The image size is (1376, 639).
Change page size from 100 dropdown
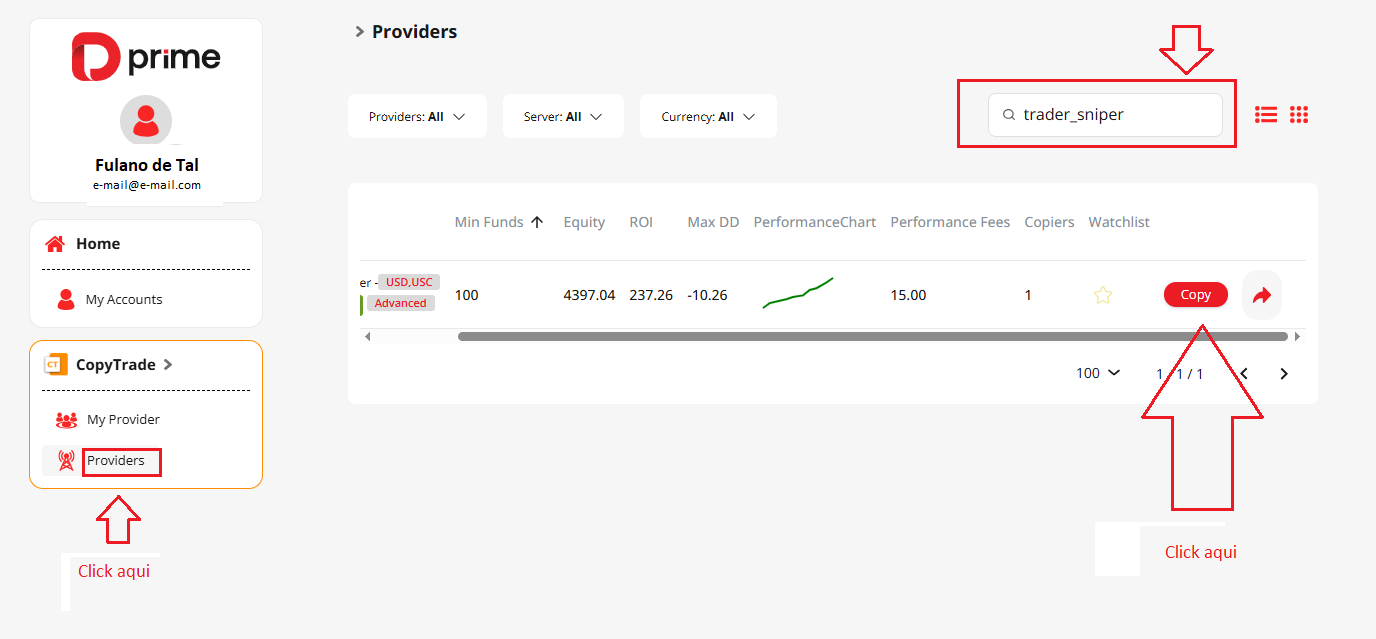click(1099, 373)
